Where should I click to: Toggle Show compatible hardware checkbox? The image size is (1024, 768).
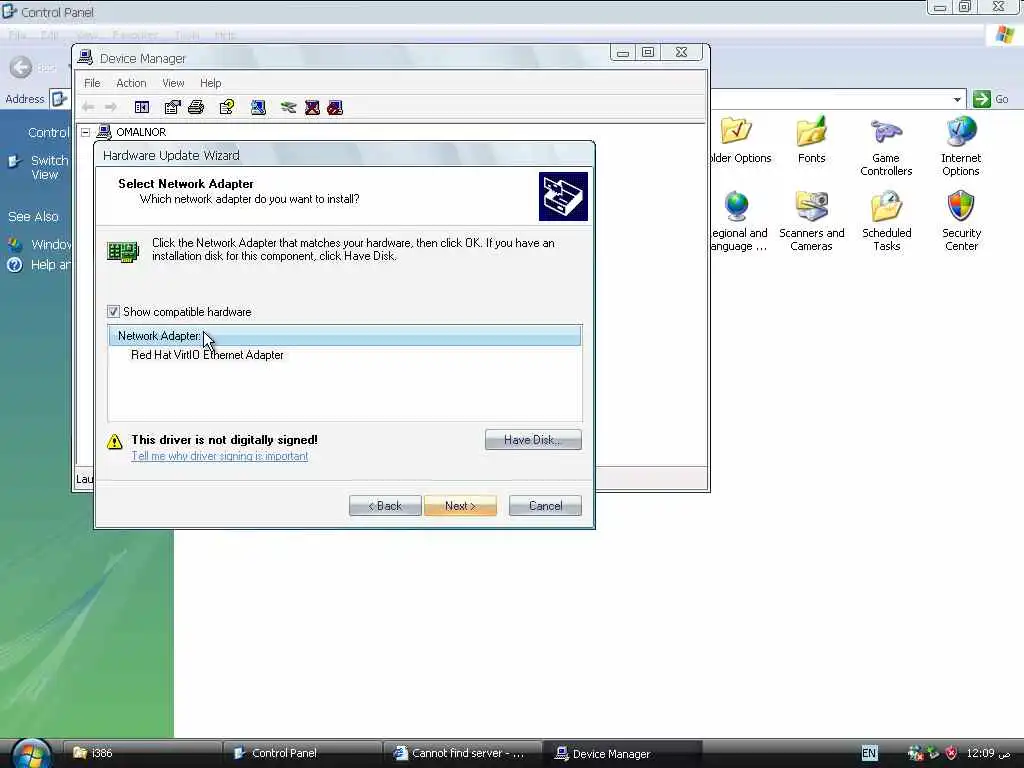coord(114,312)
